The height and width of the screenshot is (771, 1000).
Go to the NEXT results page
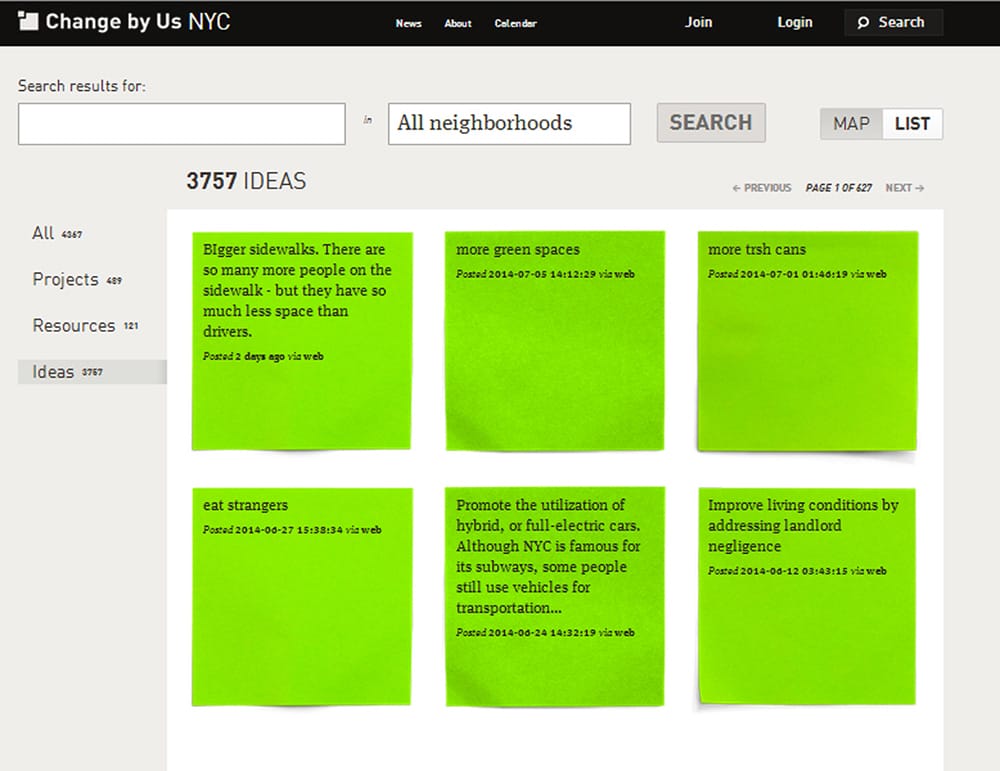pos(904,188)
